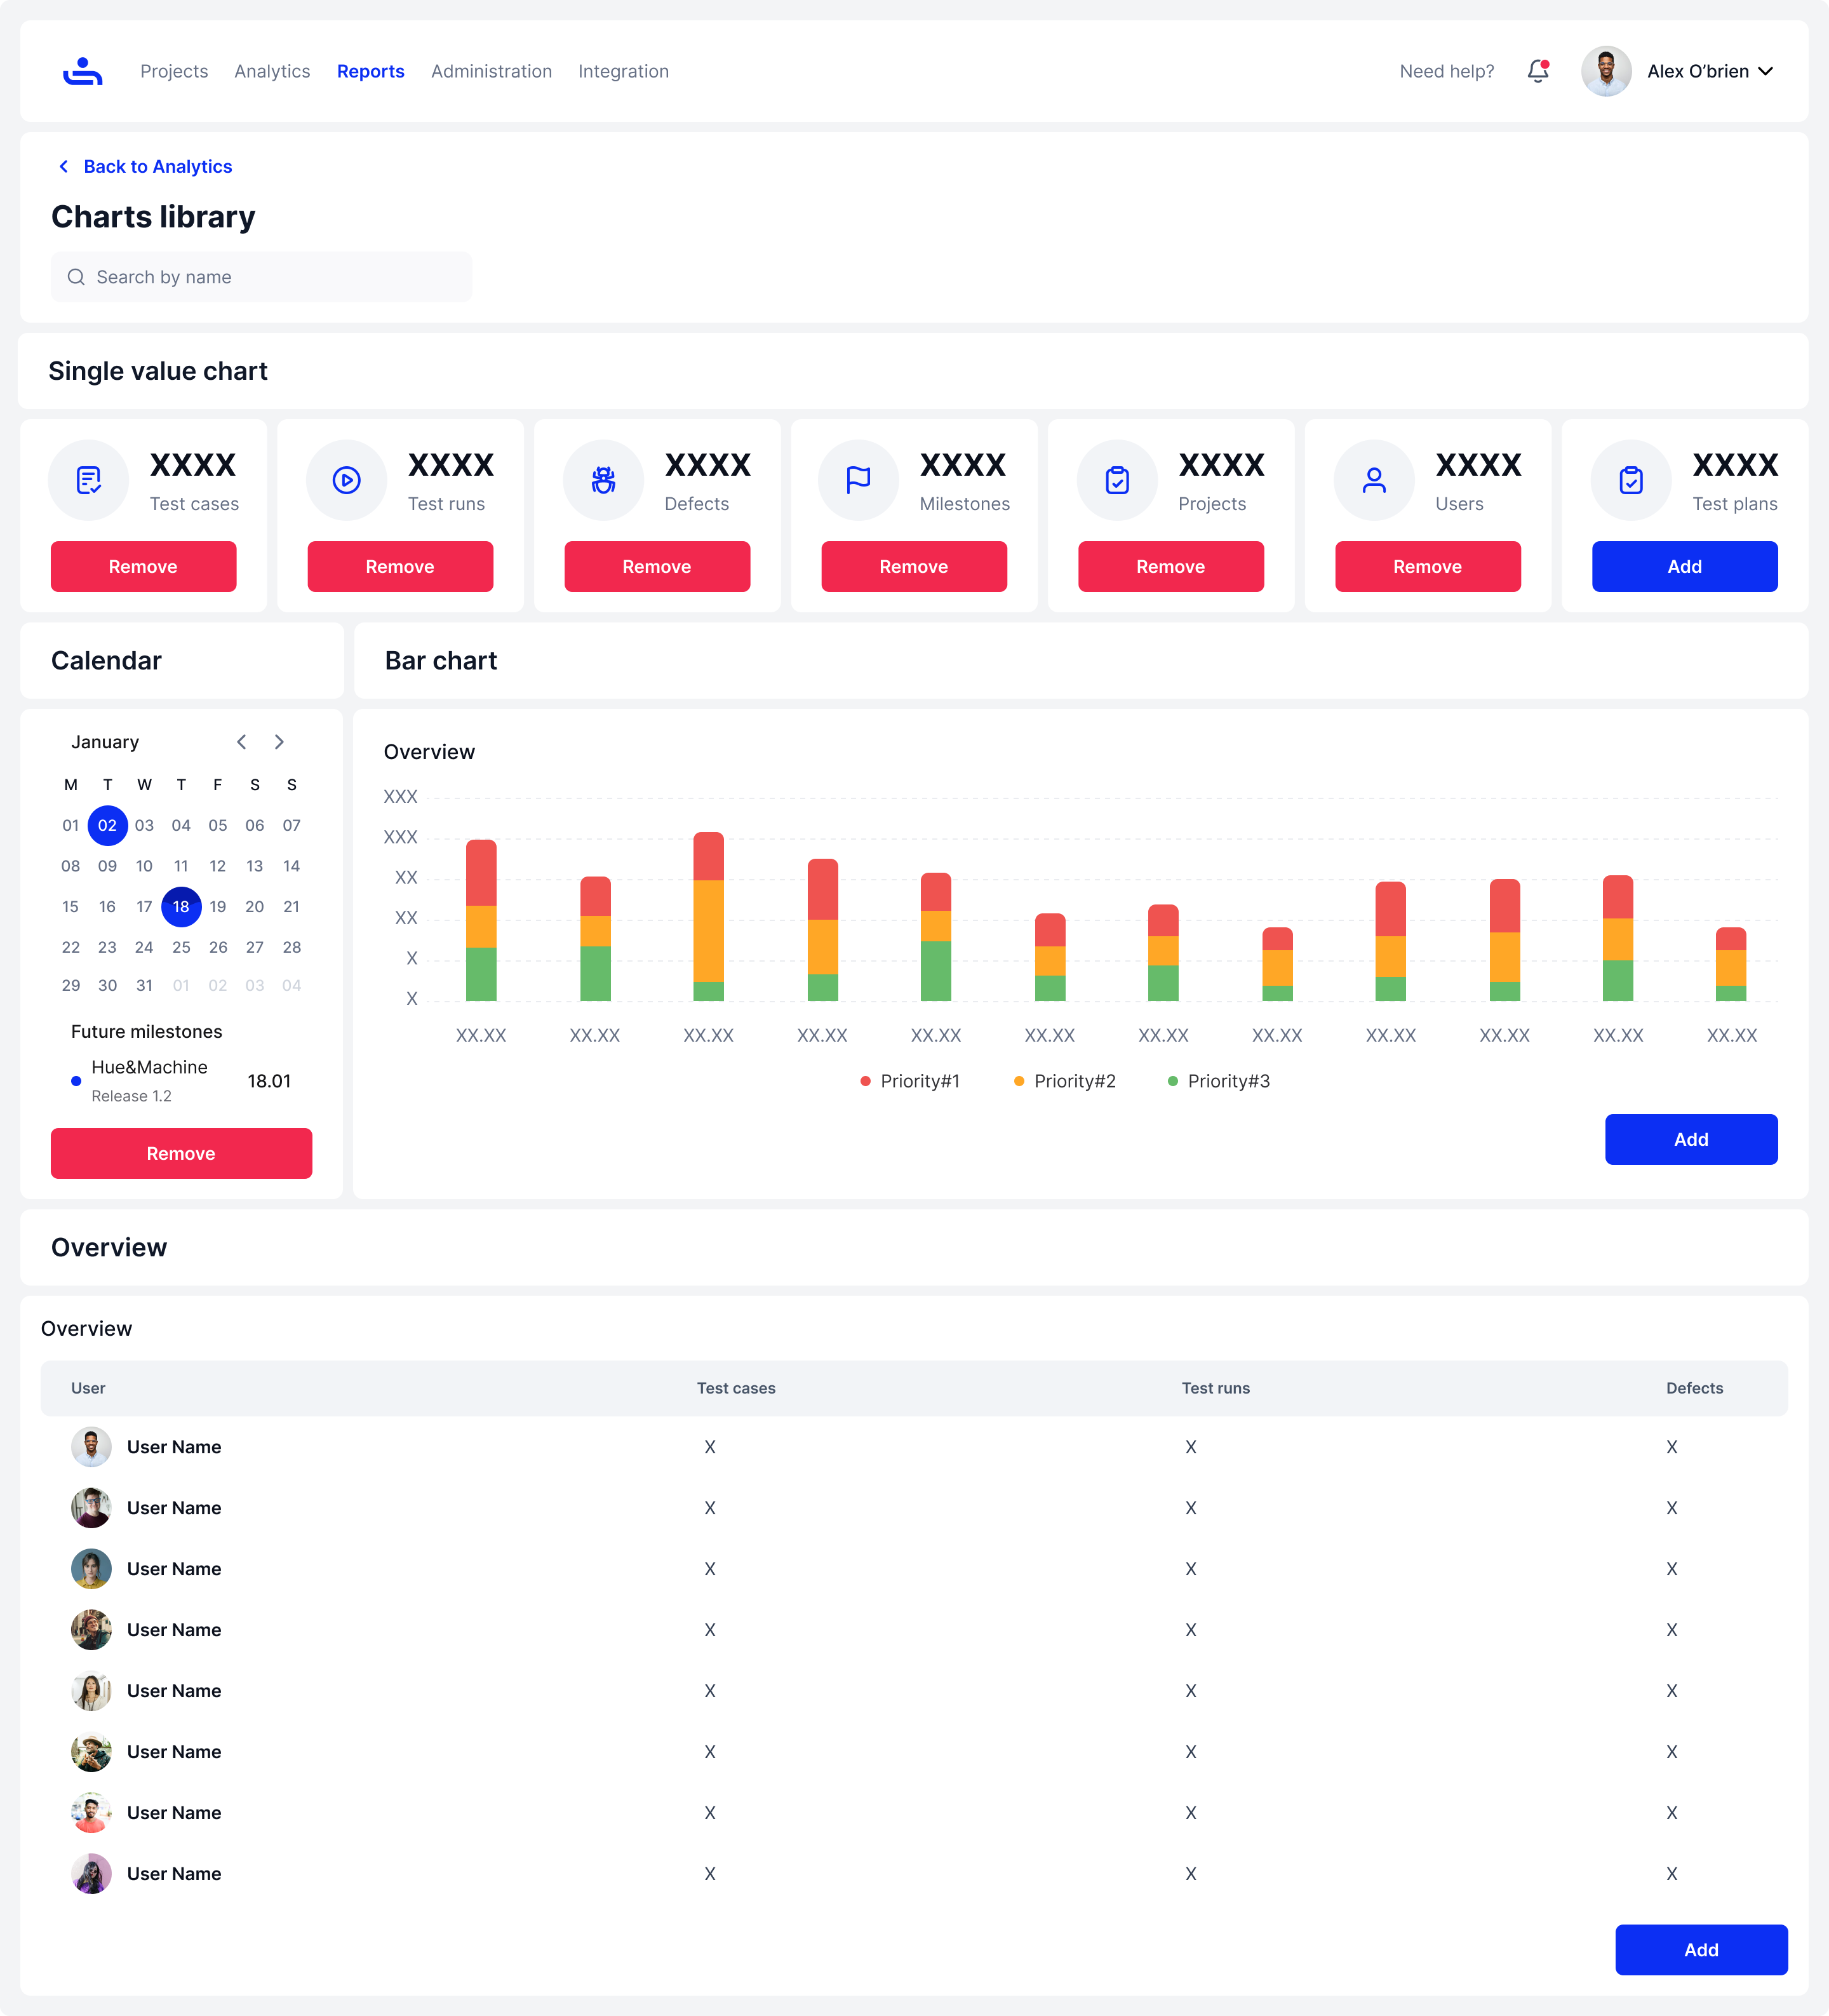Viewport: 1829px width, 2016px height.
Task: Remove the Test cases chart
Action: (x=143, y=567)
